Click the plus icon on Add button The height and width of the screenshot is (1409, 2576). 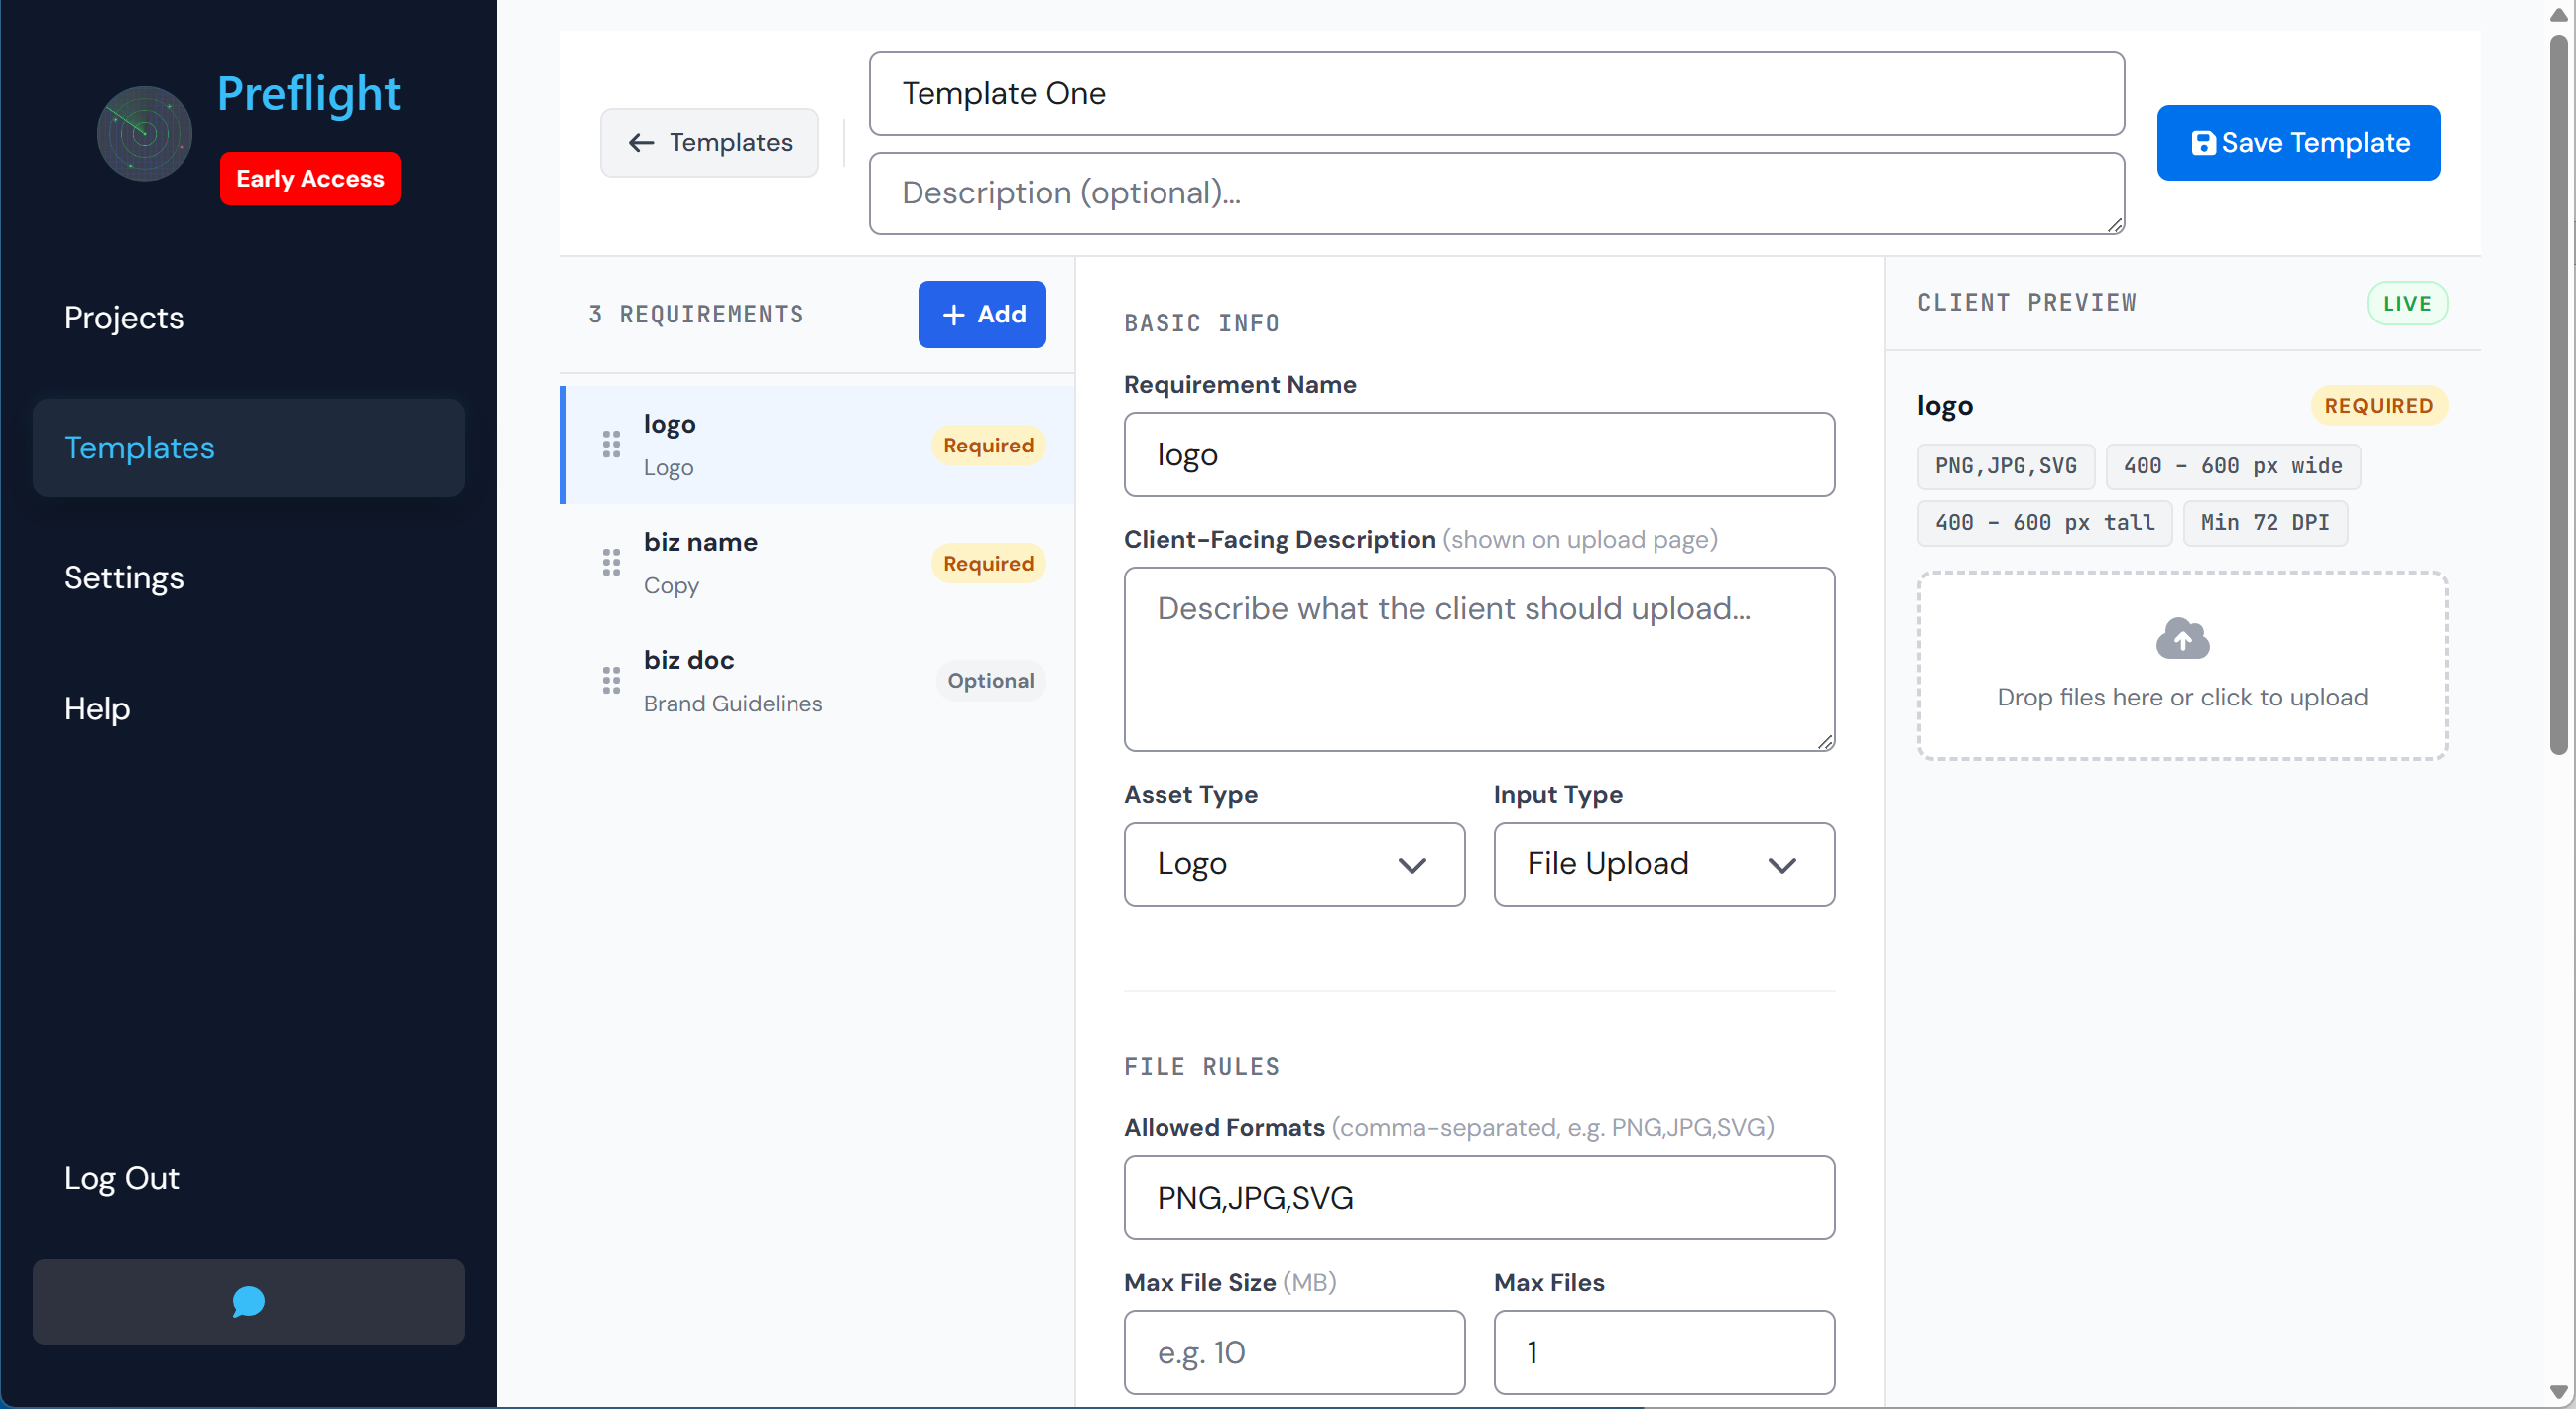(952, 314)
